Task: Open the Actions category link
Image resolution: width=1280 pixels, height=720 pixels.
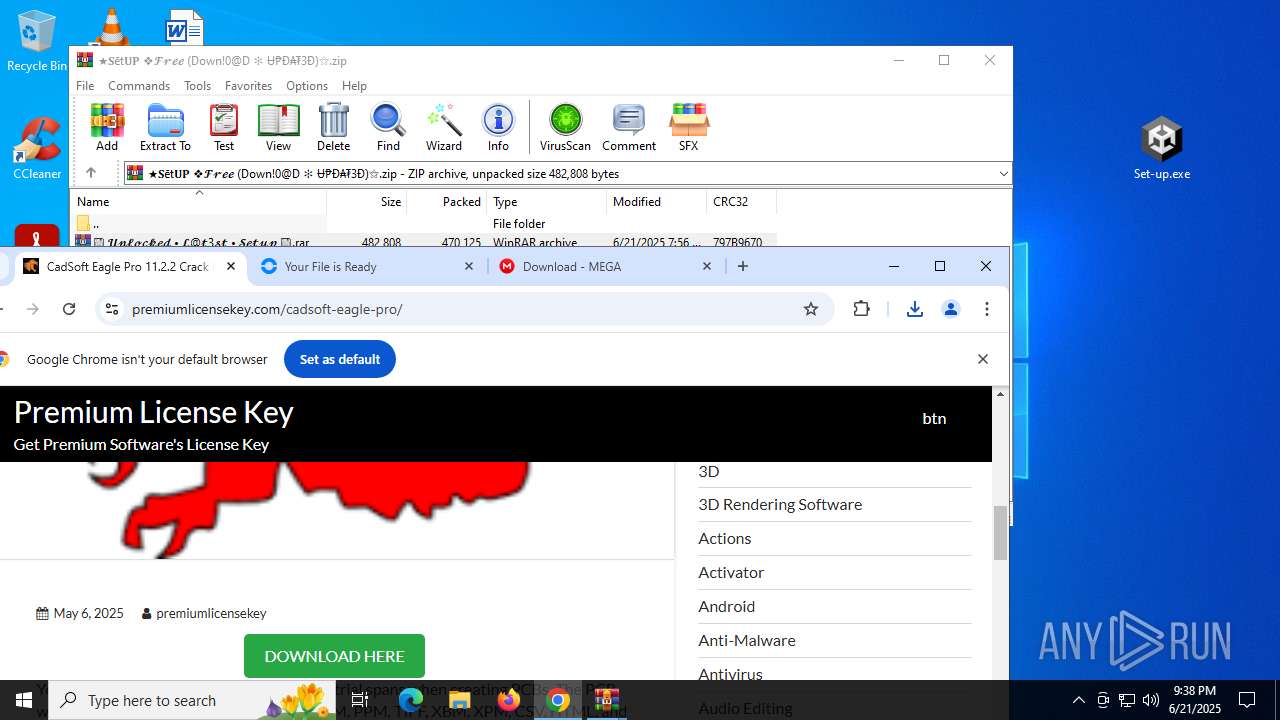Action: (x=724, y=538)
